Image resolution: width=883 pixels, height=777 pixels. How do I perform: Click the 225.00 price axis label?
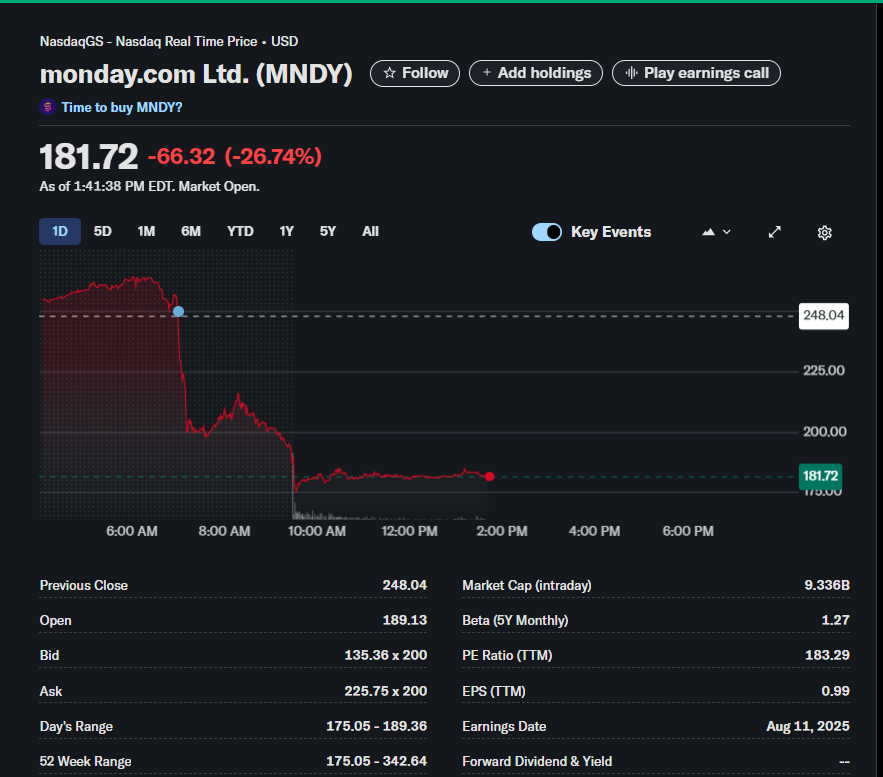823,370
